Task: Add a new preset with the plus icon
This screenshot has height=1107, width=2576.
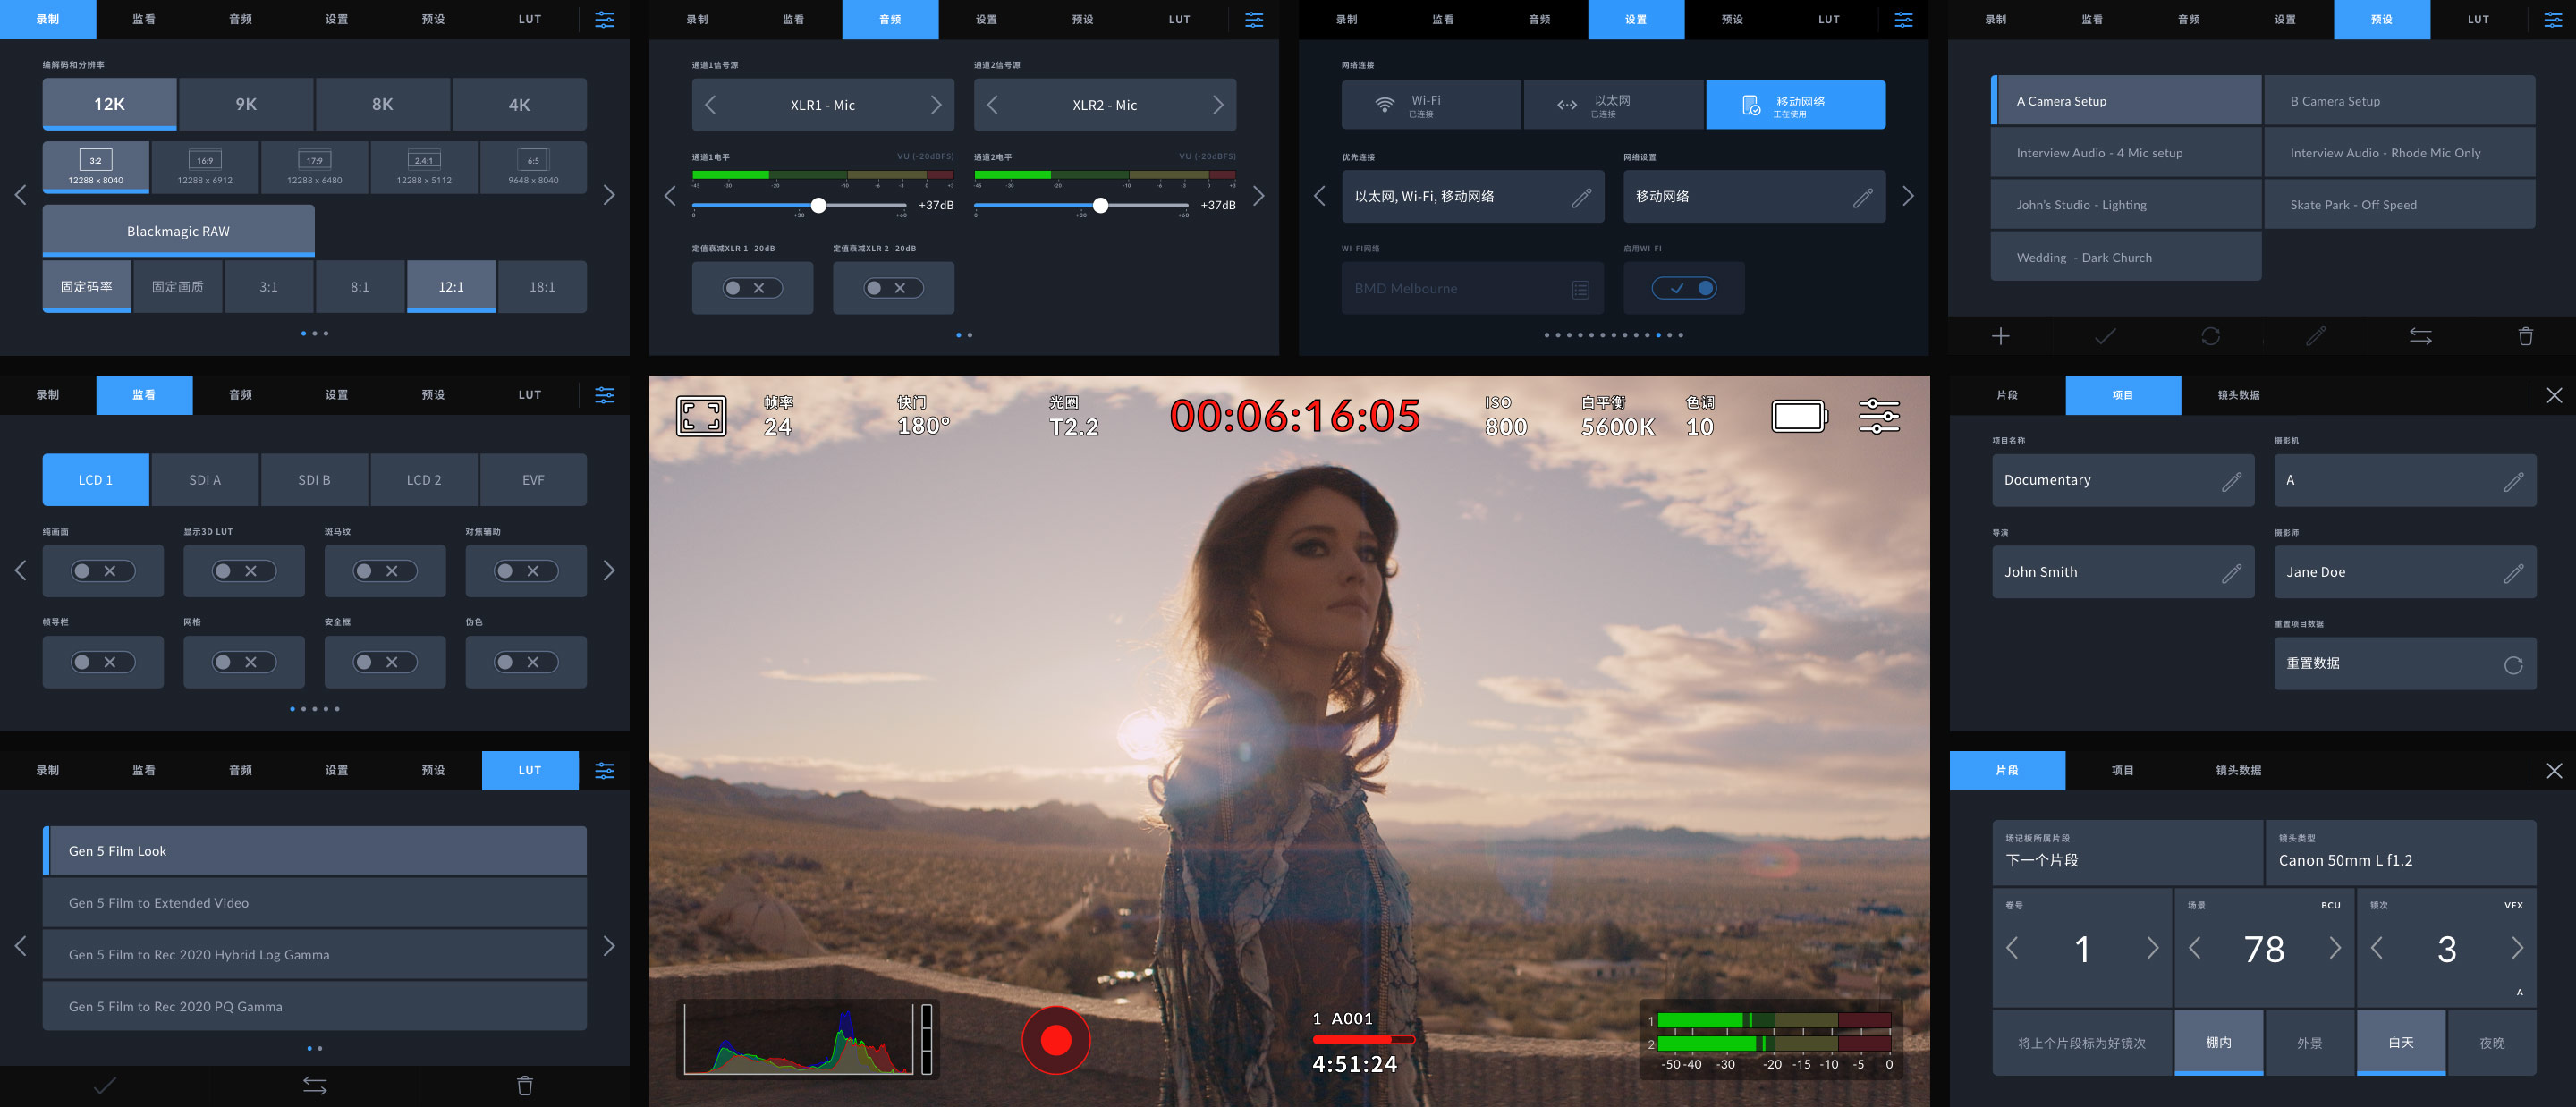Action: [2000, 336]
